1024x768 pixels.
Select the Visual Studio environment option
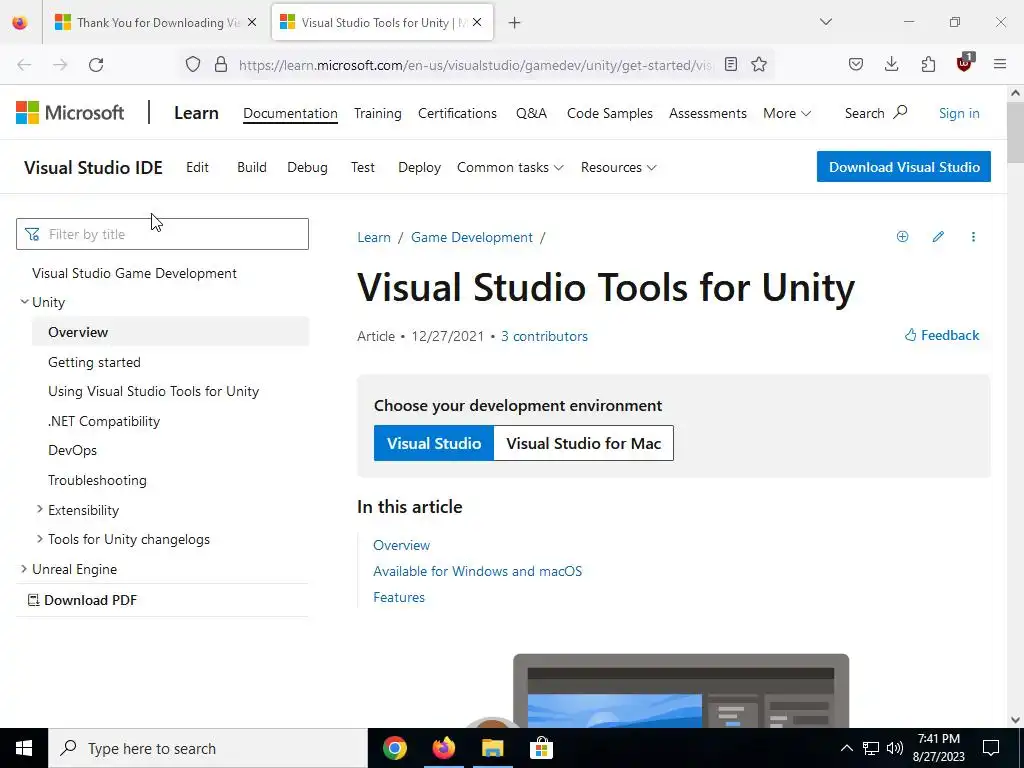[434, 443]
